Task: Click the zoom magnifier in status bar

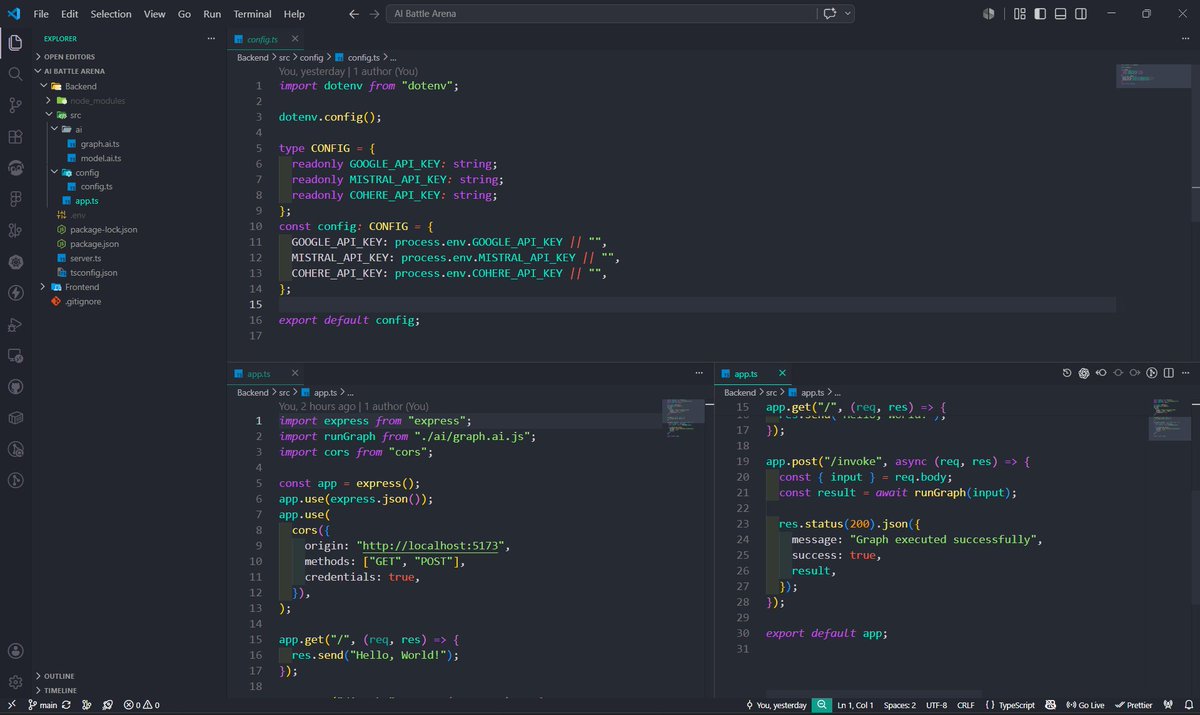Action: tap(822, 705)
